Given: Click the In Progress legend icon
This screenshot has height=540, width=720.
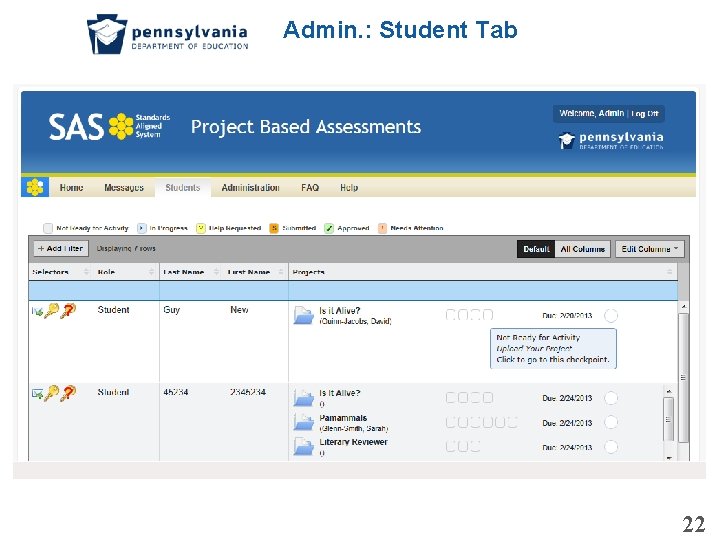Looking at the screenshot, I should click(142, 228).
